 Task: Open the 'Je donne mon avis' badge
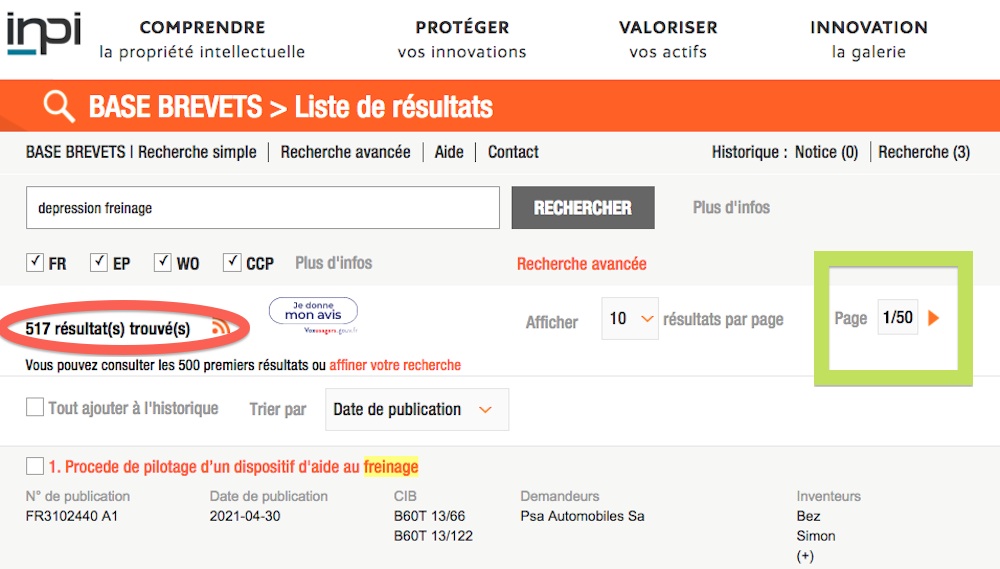(313, 316)
